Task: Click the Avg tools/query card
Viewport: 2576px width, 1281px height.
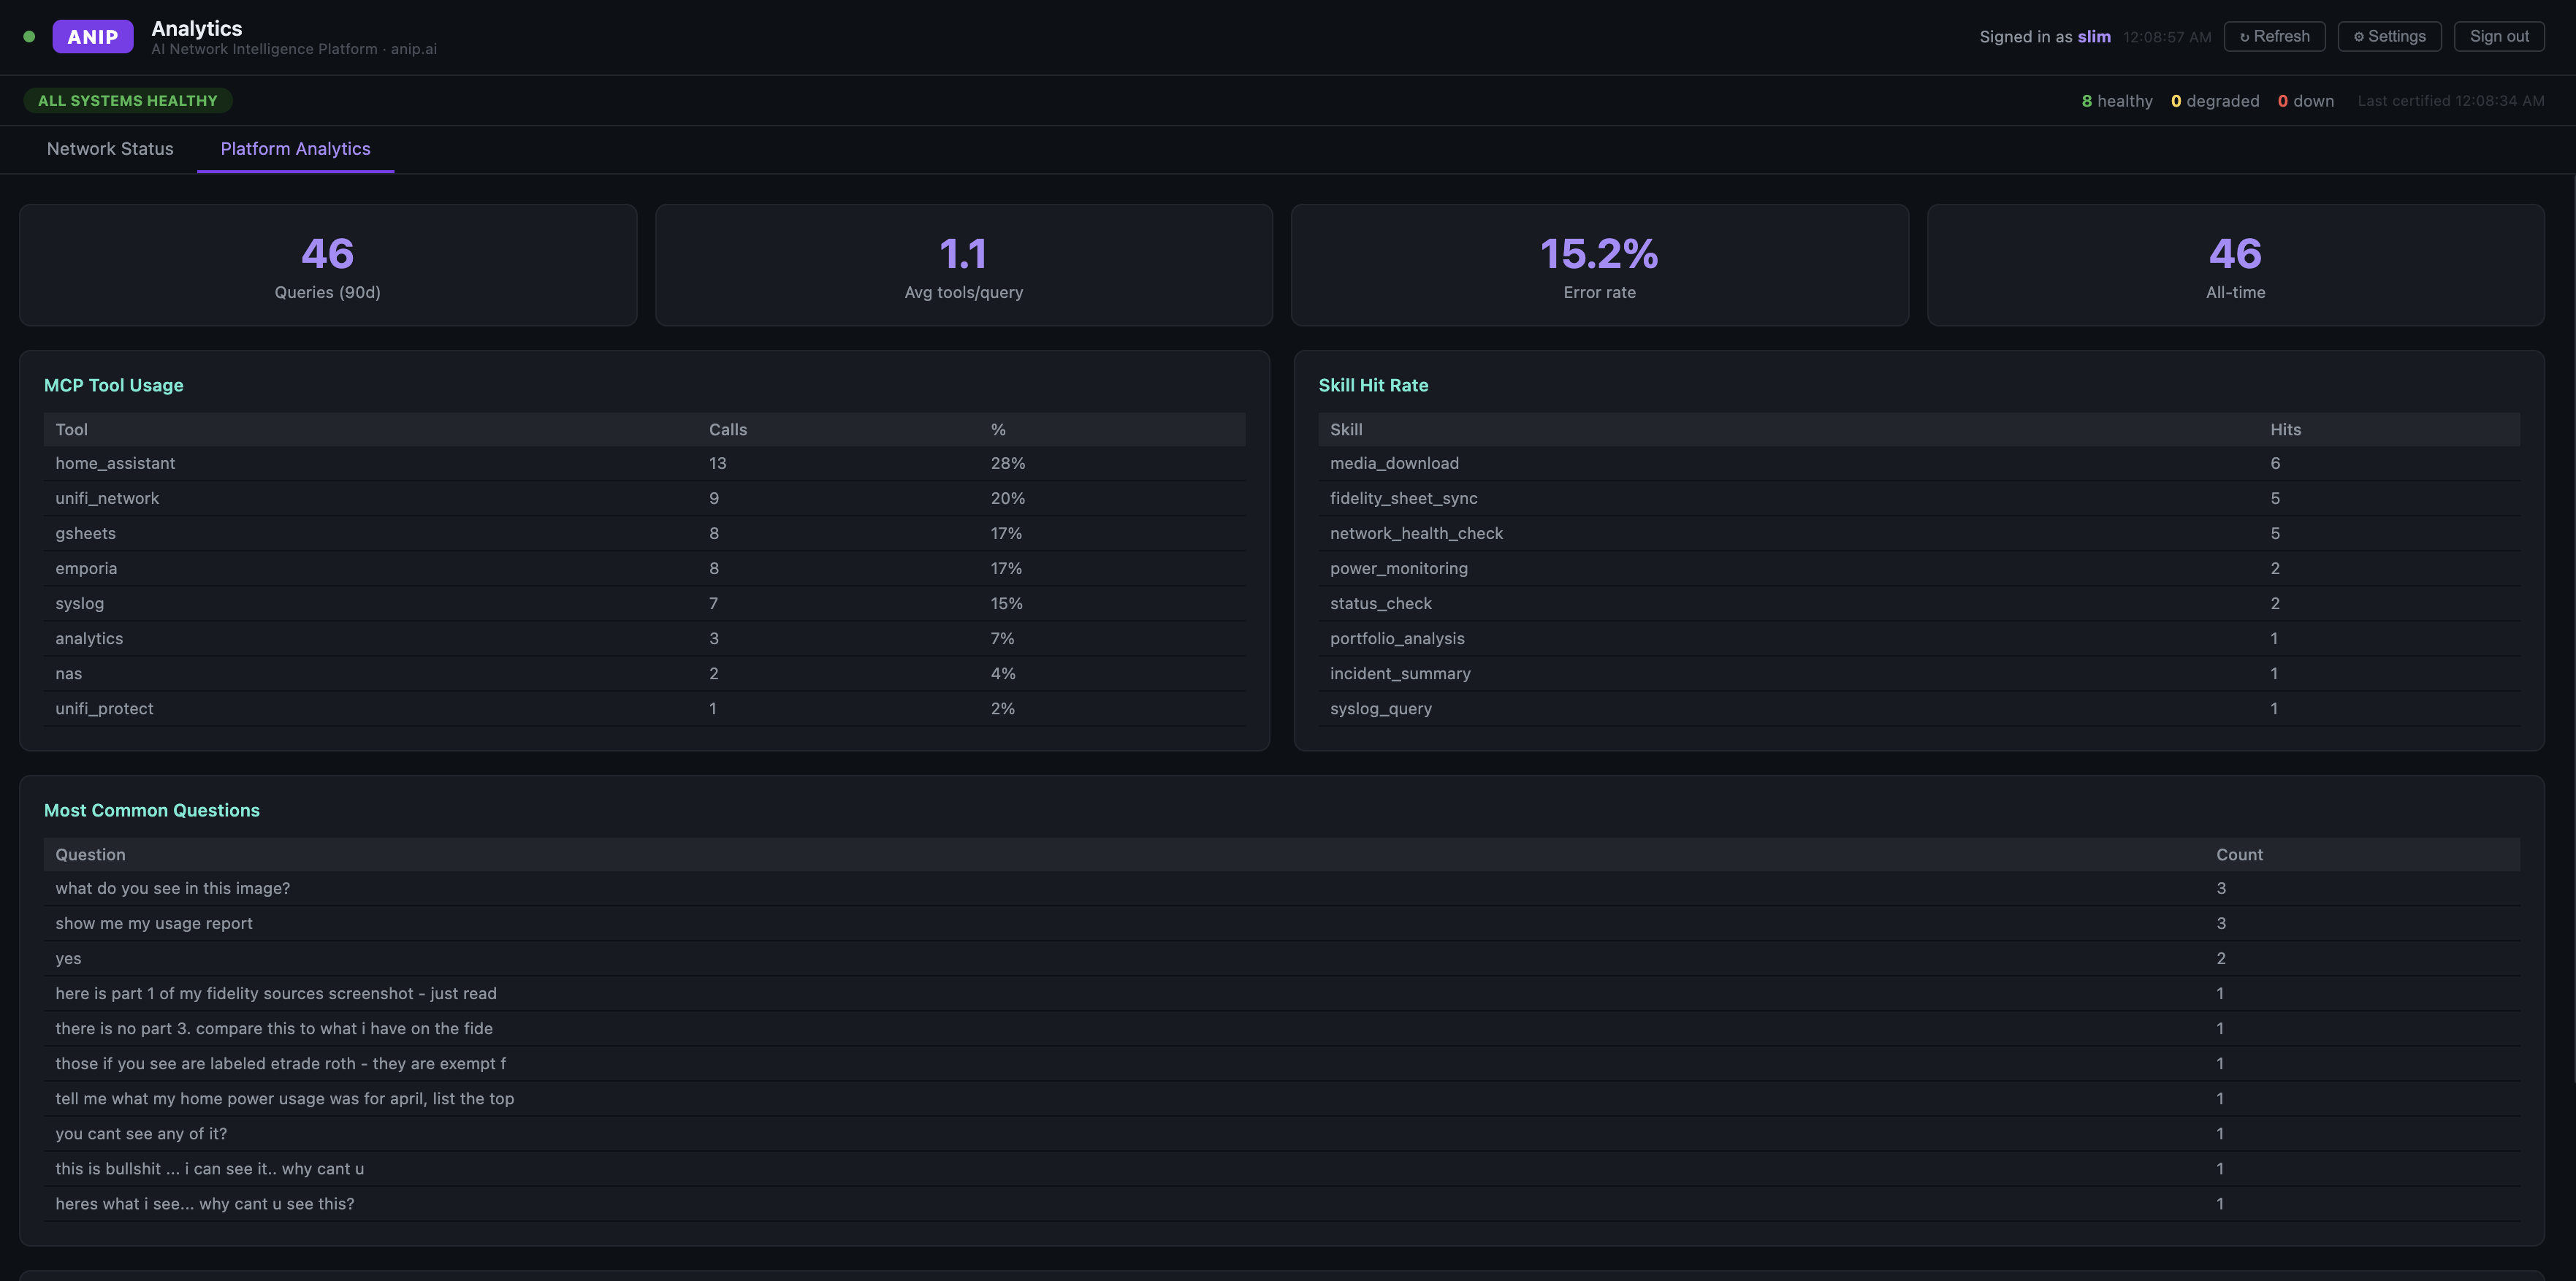Action: 964,265
